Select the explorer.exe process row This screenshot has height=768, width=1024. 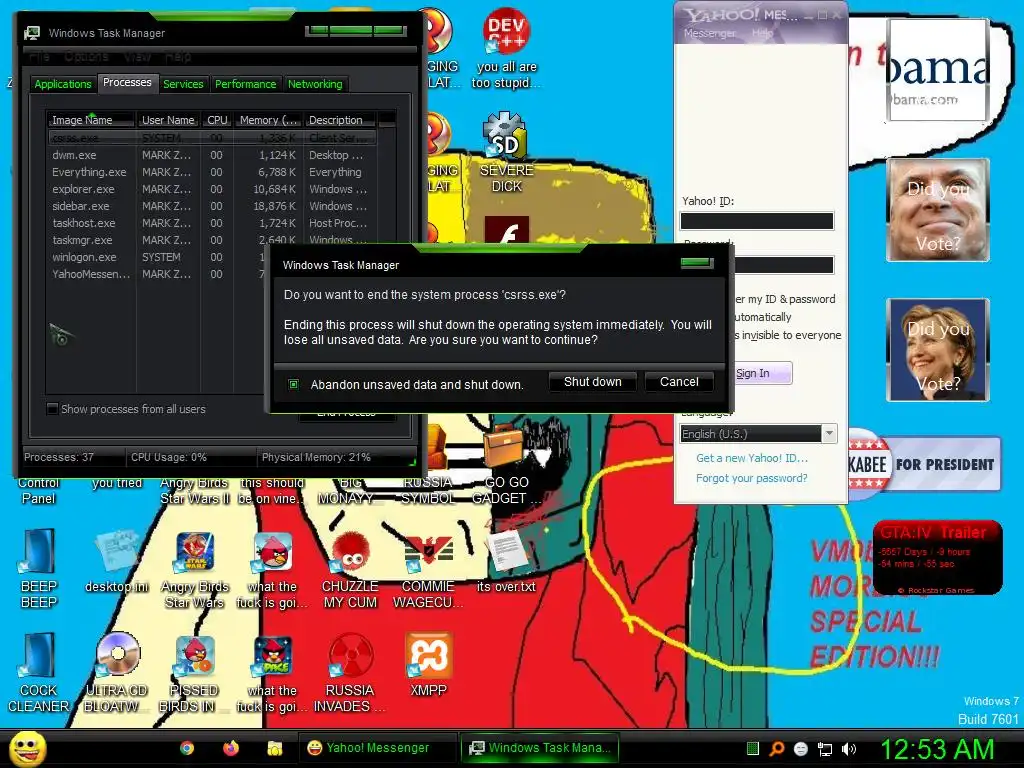click(212, 189)
